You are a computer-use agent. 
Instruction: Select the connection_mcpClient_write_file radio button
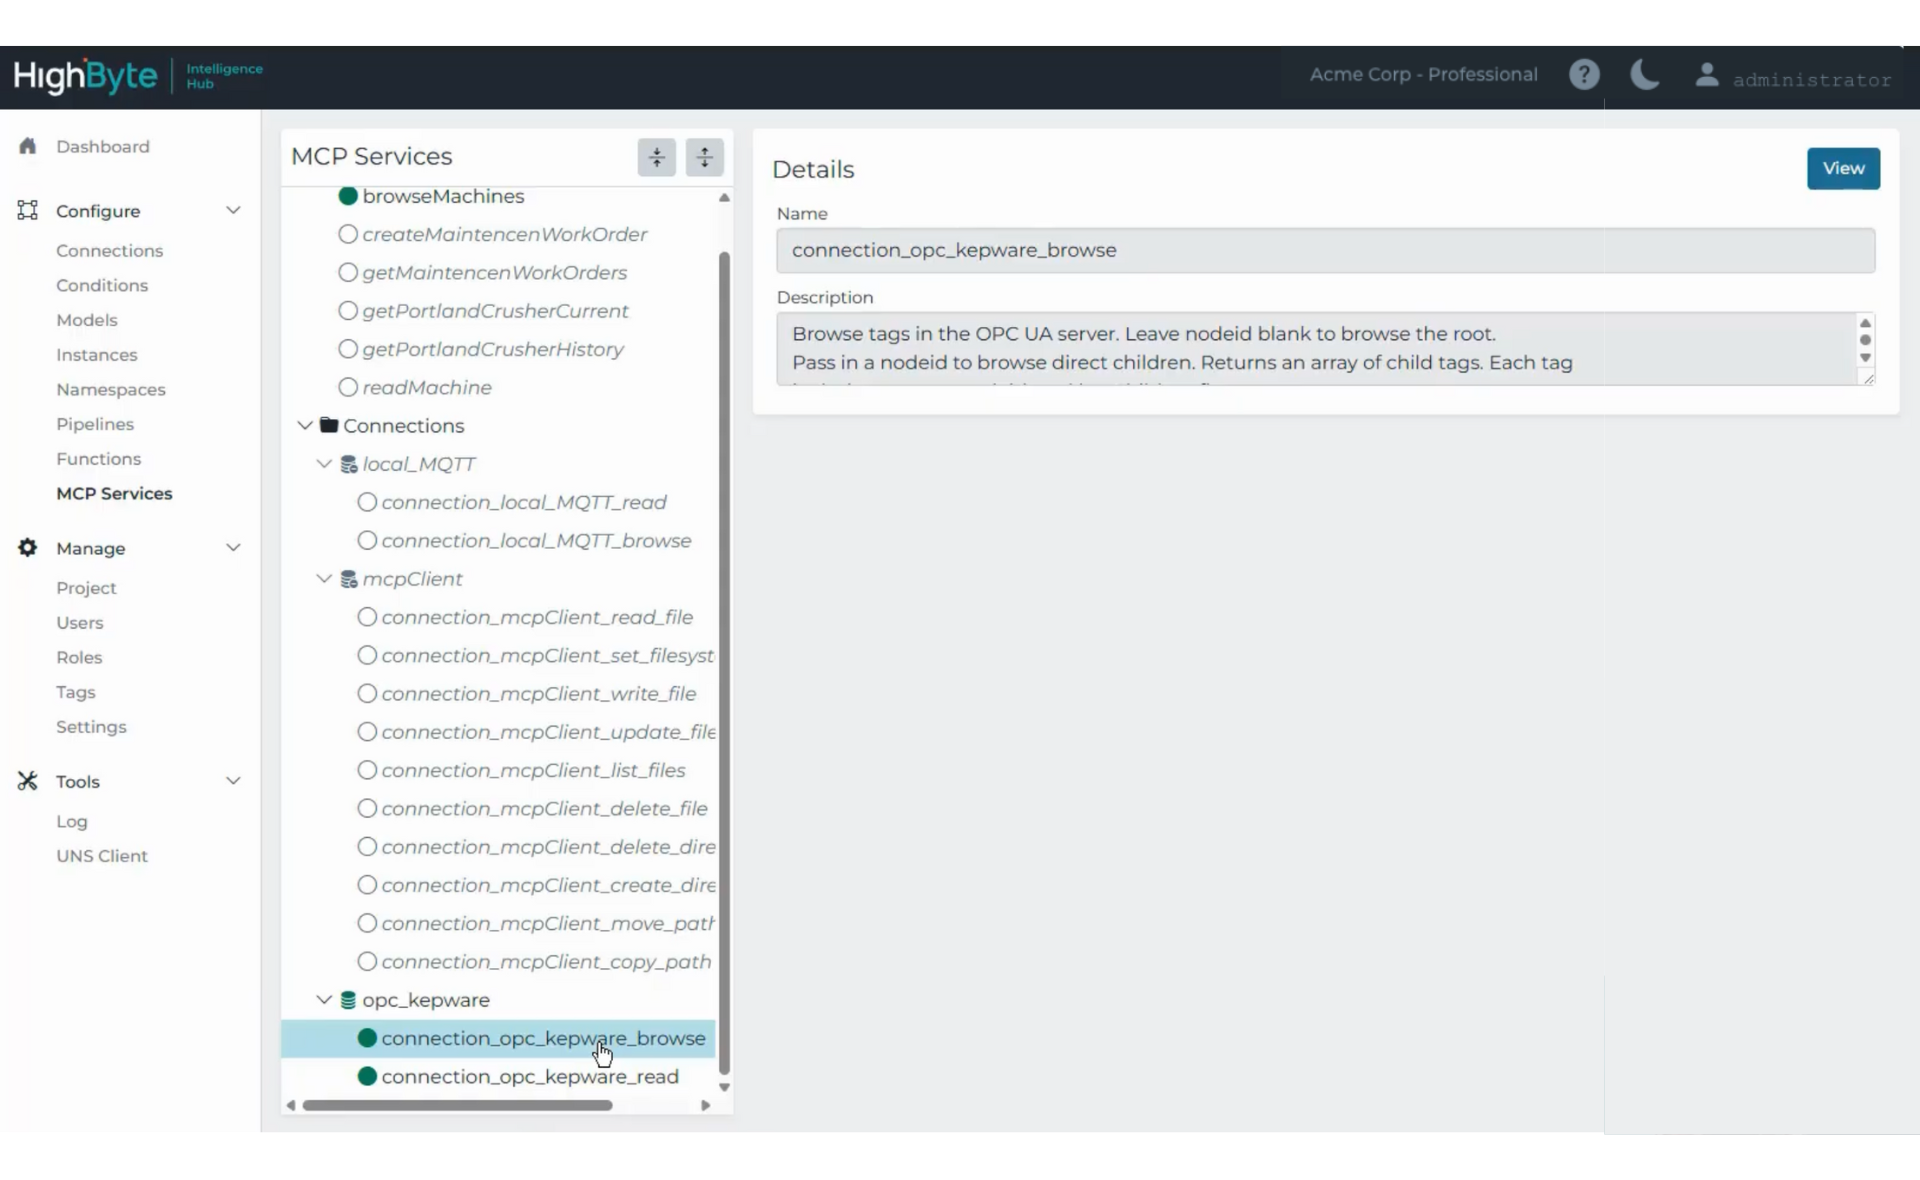(366, 693)
